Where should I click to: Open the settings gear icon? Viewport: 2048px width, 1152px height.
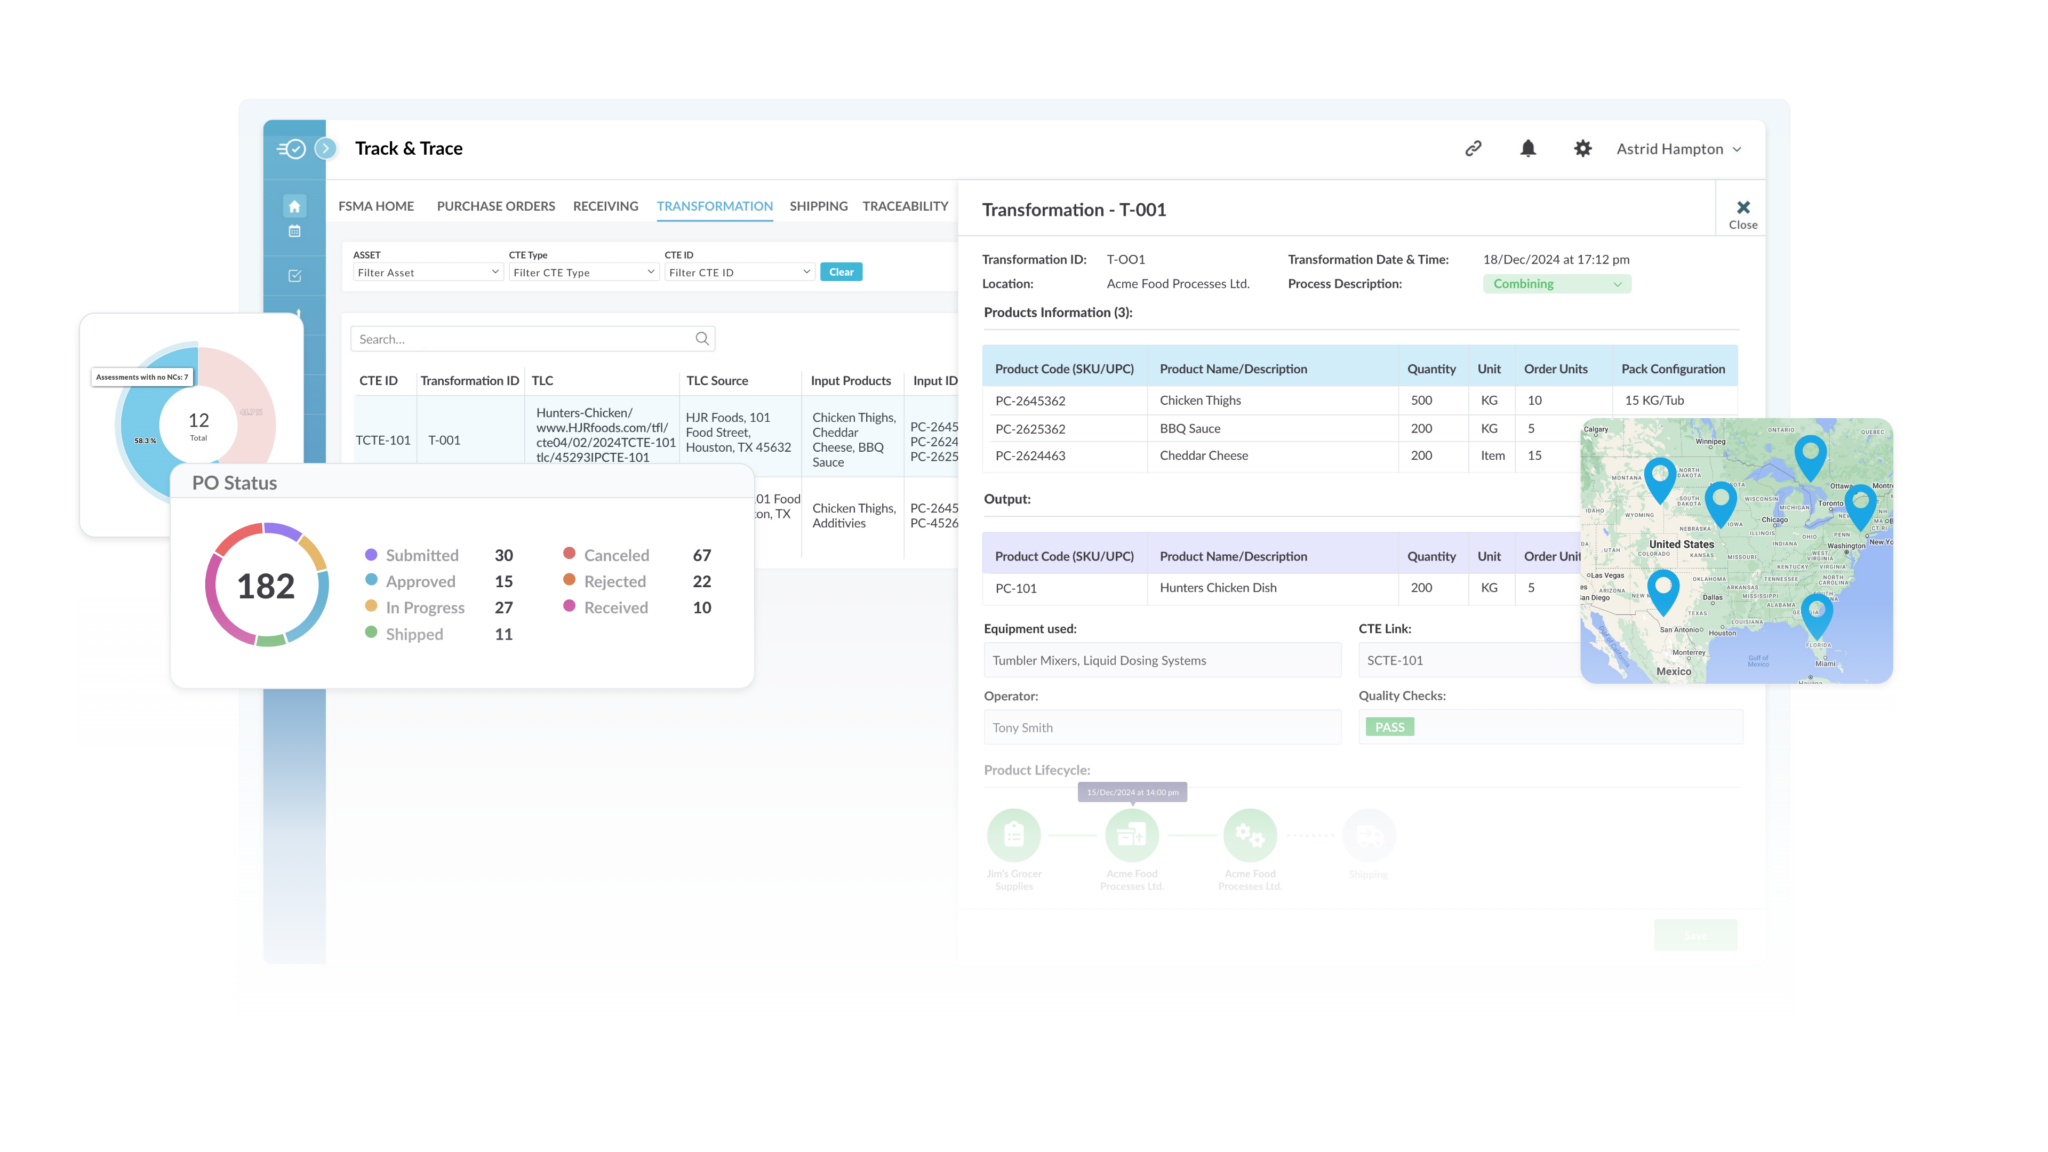point(1582,149)
